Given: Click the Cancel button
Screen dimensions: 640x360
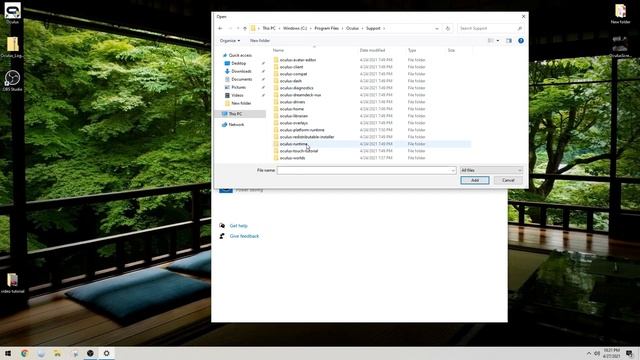Looking at the screenshot, I should (508, 180).
